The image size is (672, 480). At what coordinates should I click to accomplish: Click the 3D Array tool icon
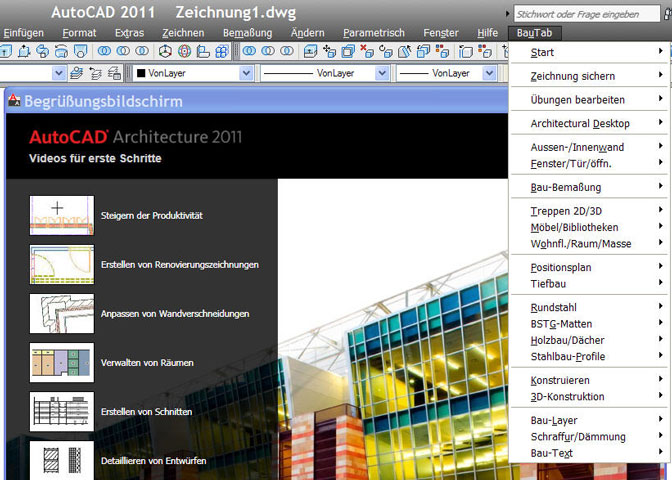pyautogui.click(x=222, y=51)
